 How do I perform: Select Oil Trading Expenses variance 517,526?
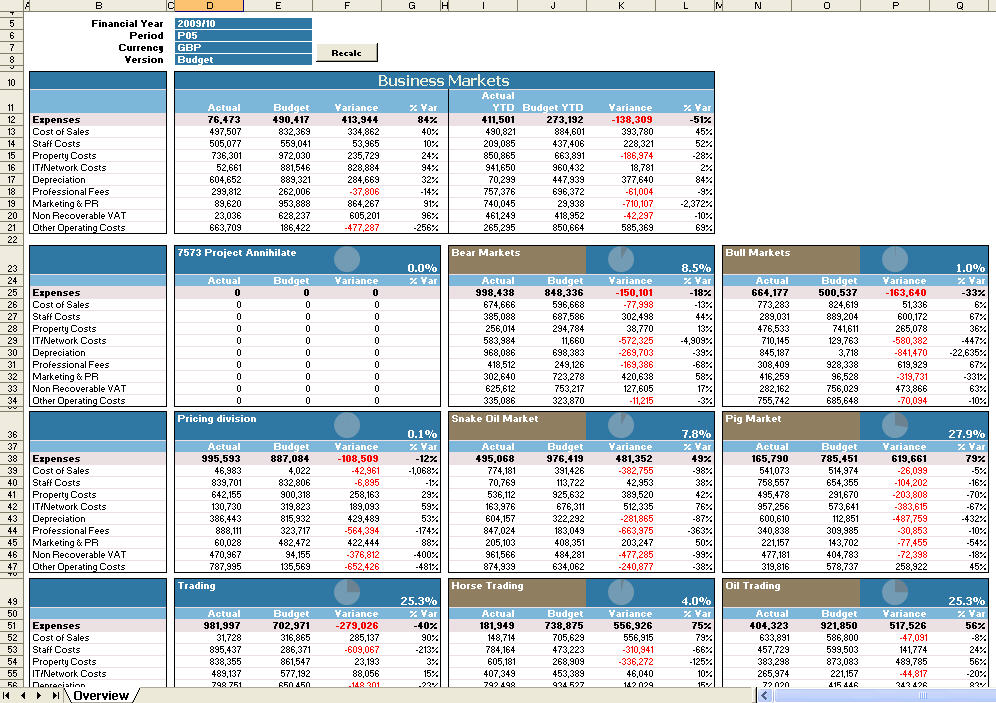click(908, 626)
